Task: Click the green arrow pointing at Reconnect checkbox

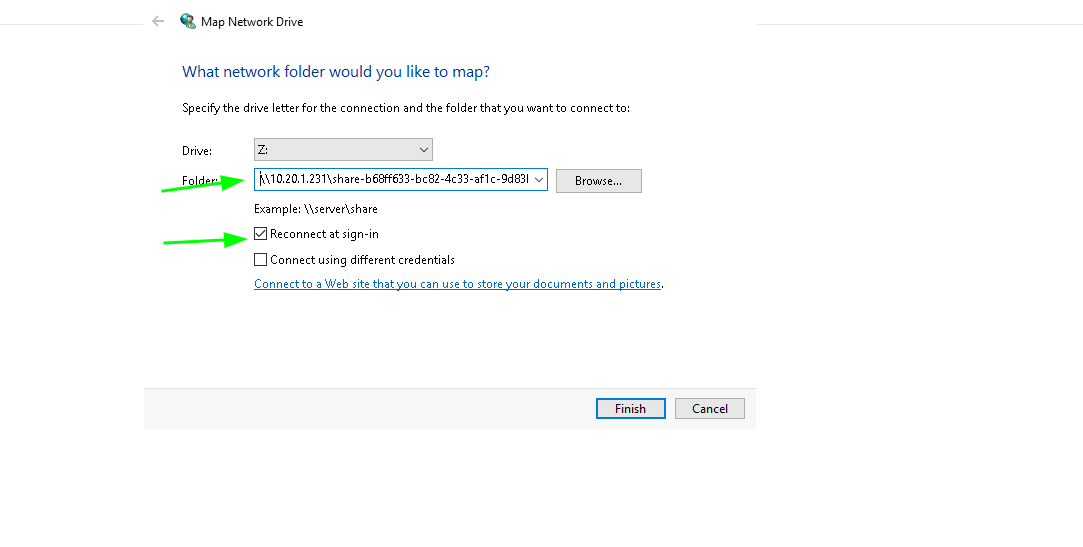Action: point(204,240)
